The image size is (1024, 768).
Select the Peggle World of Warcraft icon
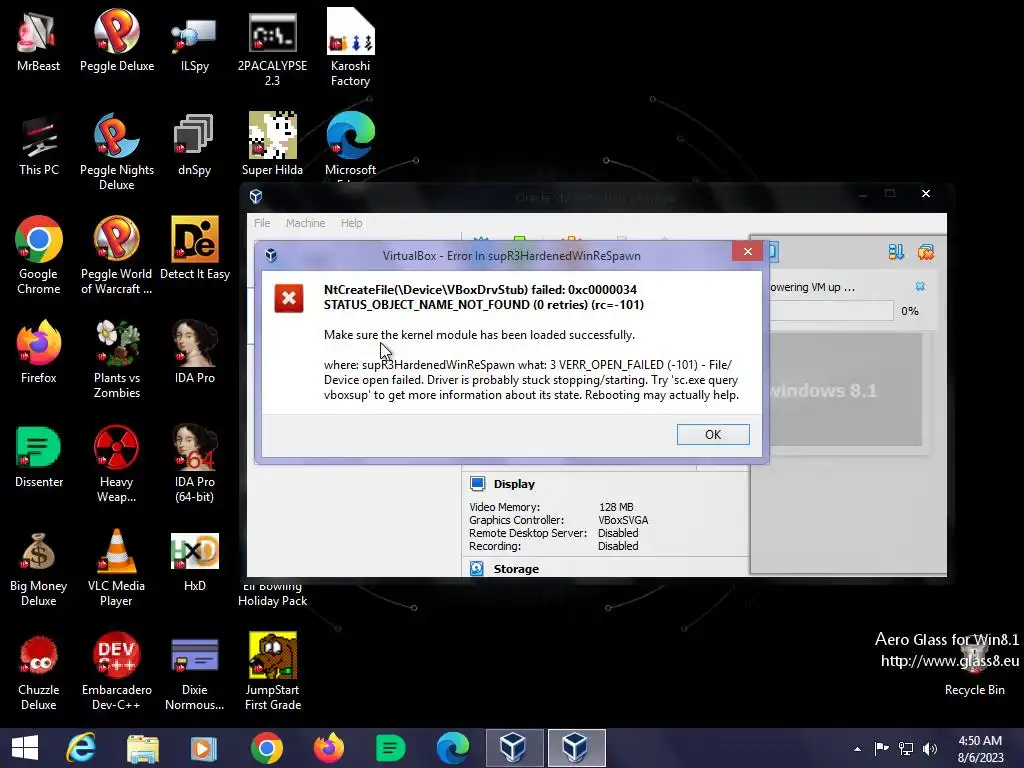[117, 256]
